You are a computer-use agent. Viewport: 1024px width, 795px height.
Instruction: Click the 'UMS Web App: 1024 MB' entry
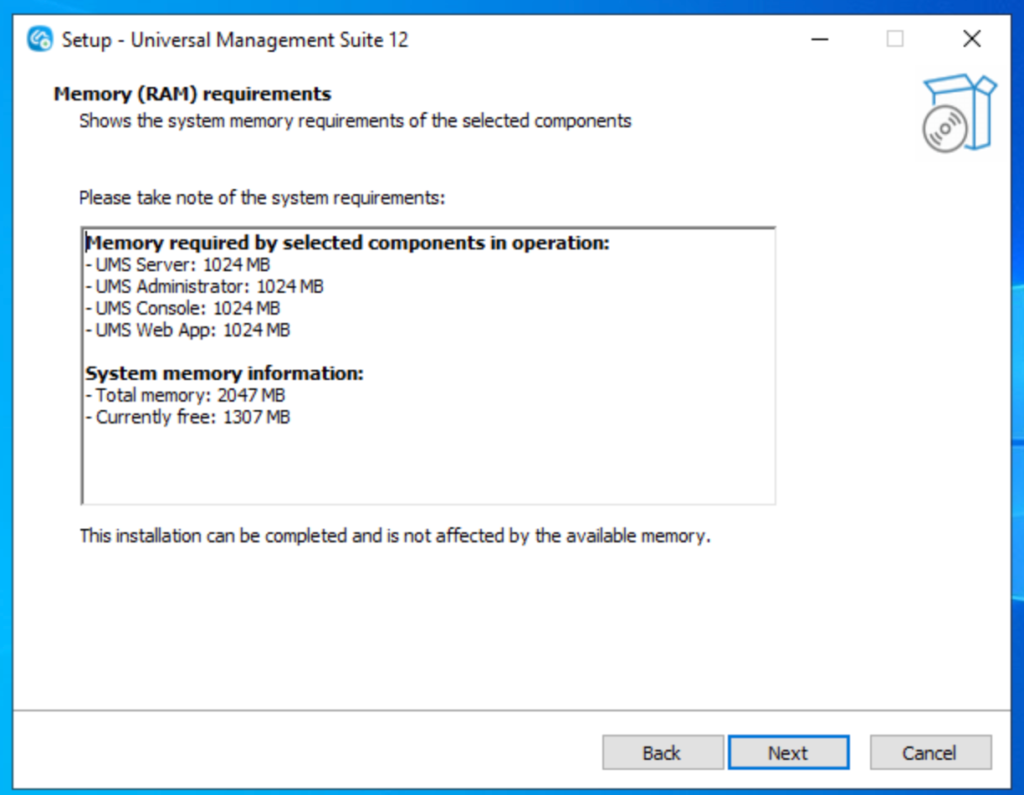click(x=188, y=330)
